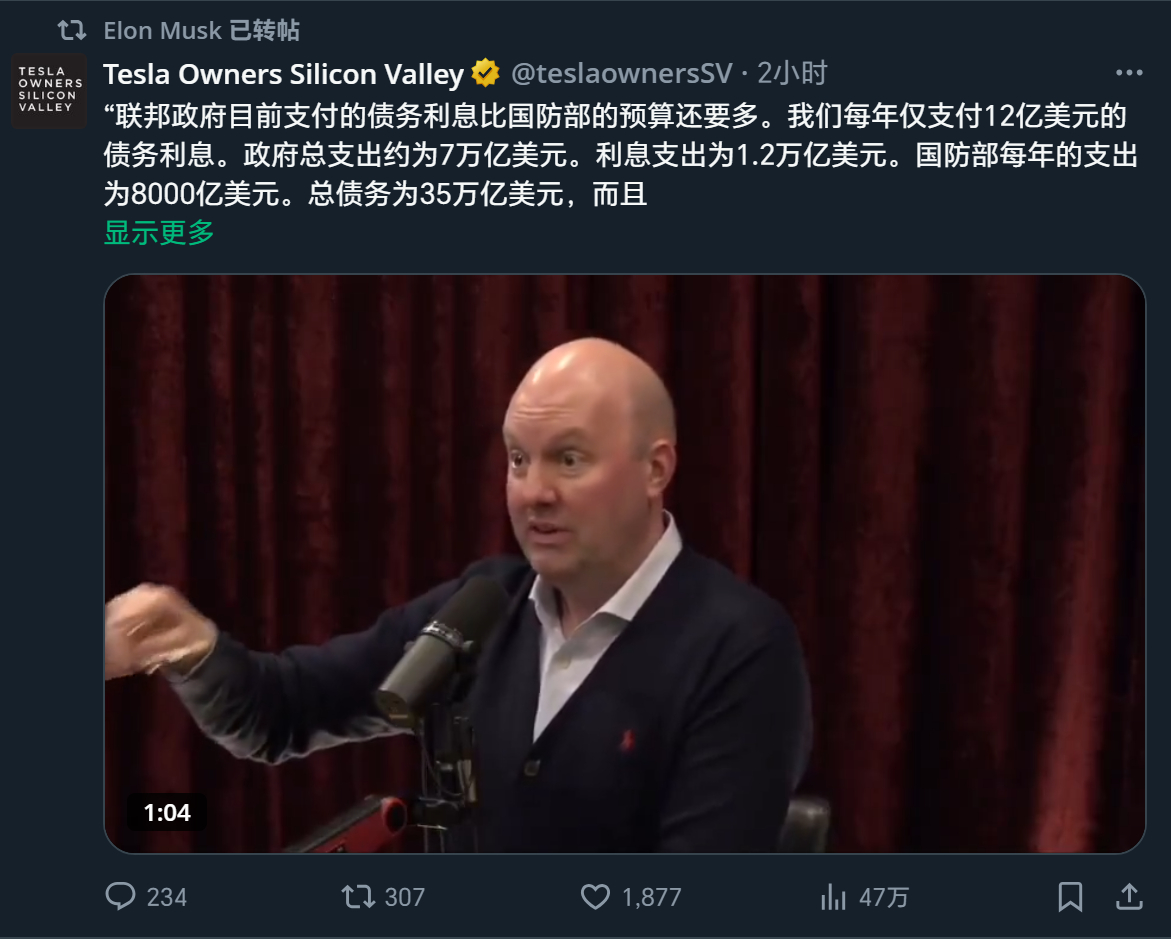Screen dimensions: 1171x939
Task: Click the repost indicator icon beside Elon Musk
Action: tap(72, 31)
